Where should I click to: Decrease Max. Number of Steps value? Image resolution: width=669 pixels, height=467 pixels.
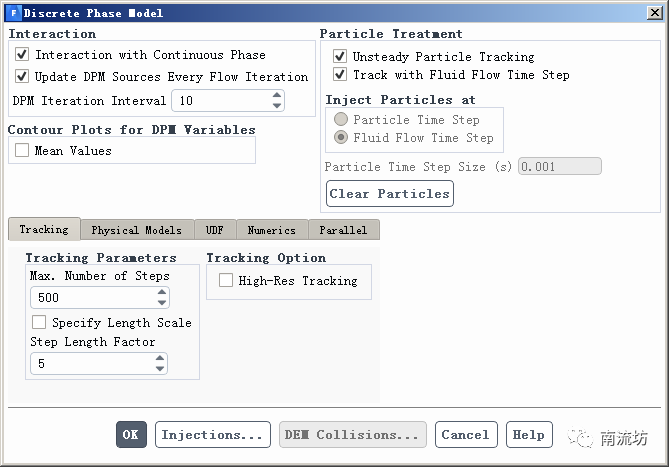click(x=161, y=303)
